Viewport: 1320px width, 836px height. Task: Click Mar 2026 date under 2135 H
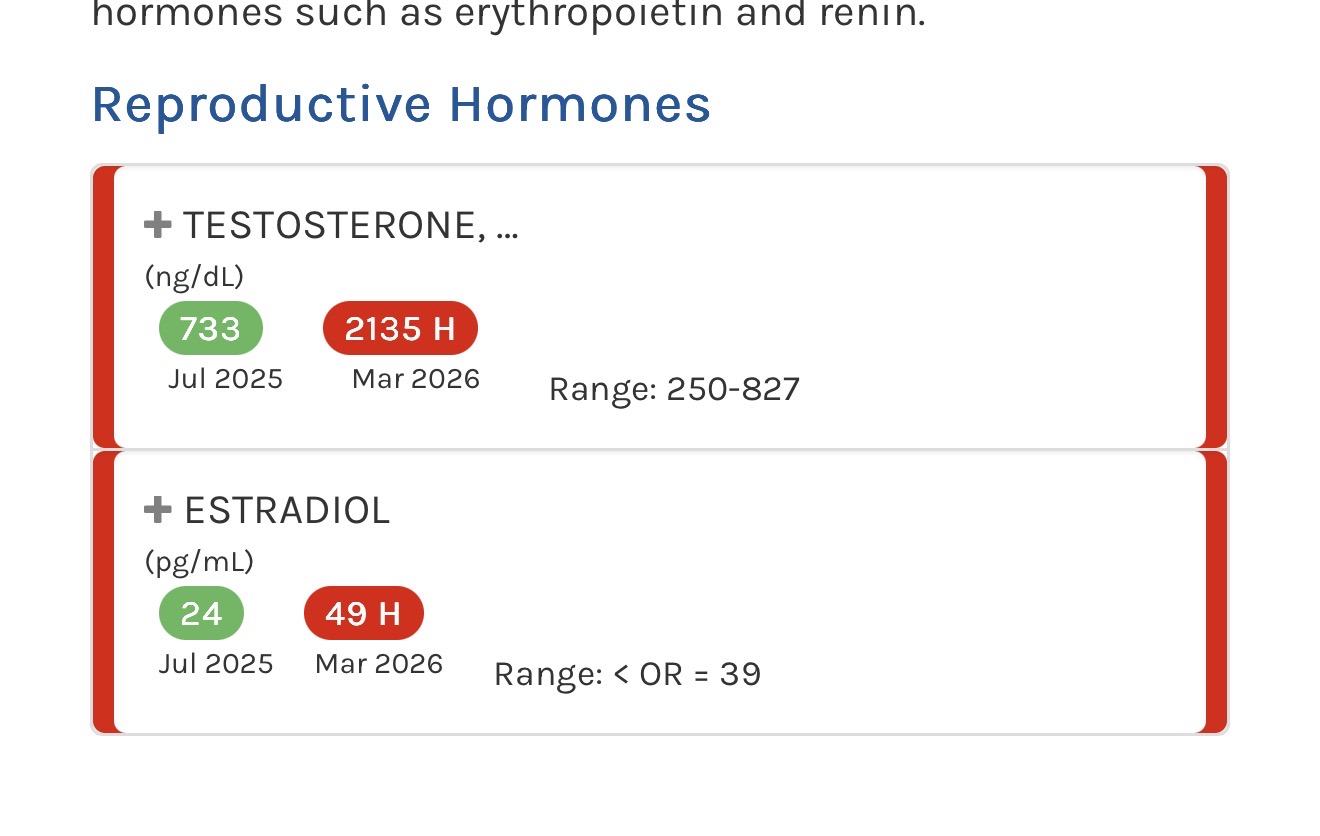pyautogui.click(x=416, y=380)
